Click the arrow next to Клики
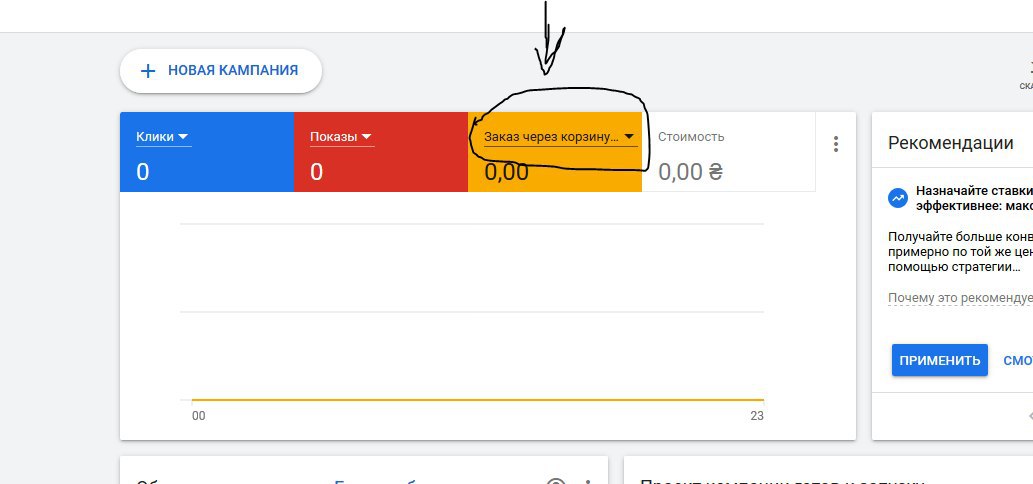 click(183, 136)
